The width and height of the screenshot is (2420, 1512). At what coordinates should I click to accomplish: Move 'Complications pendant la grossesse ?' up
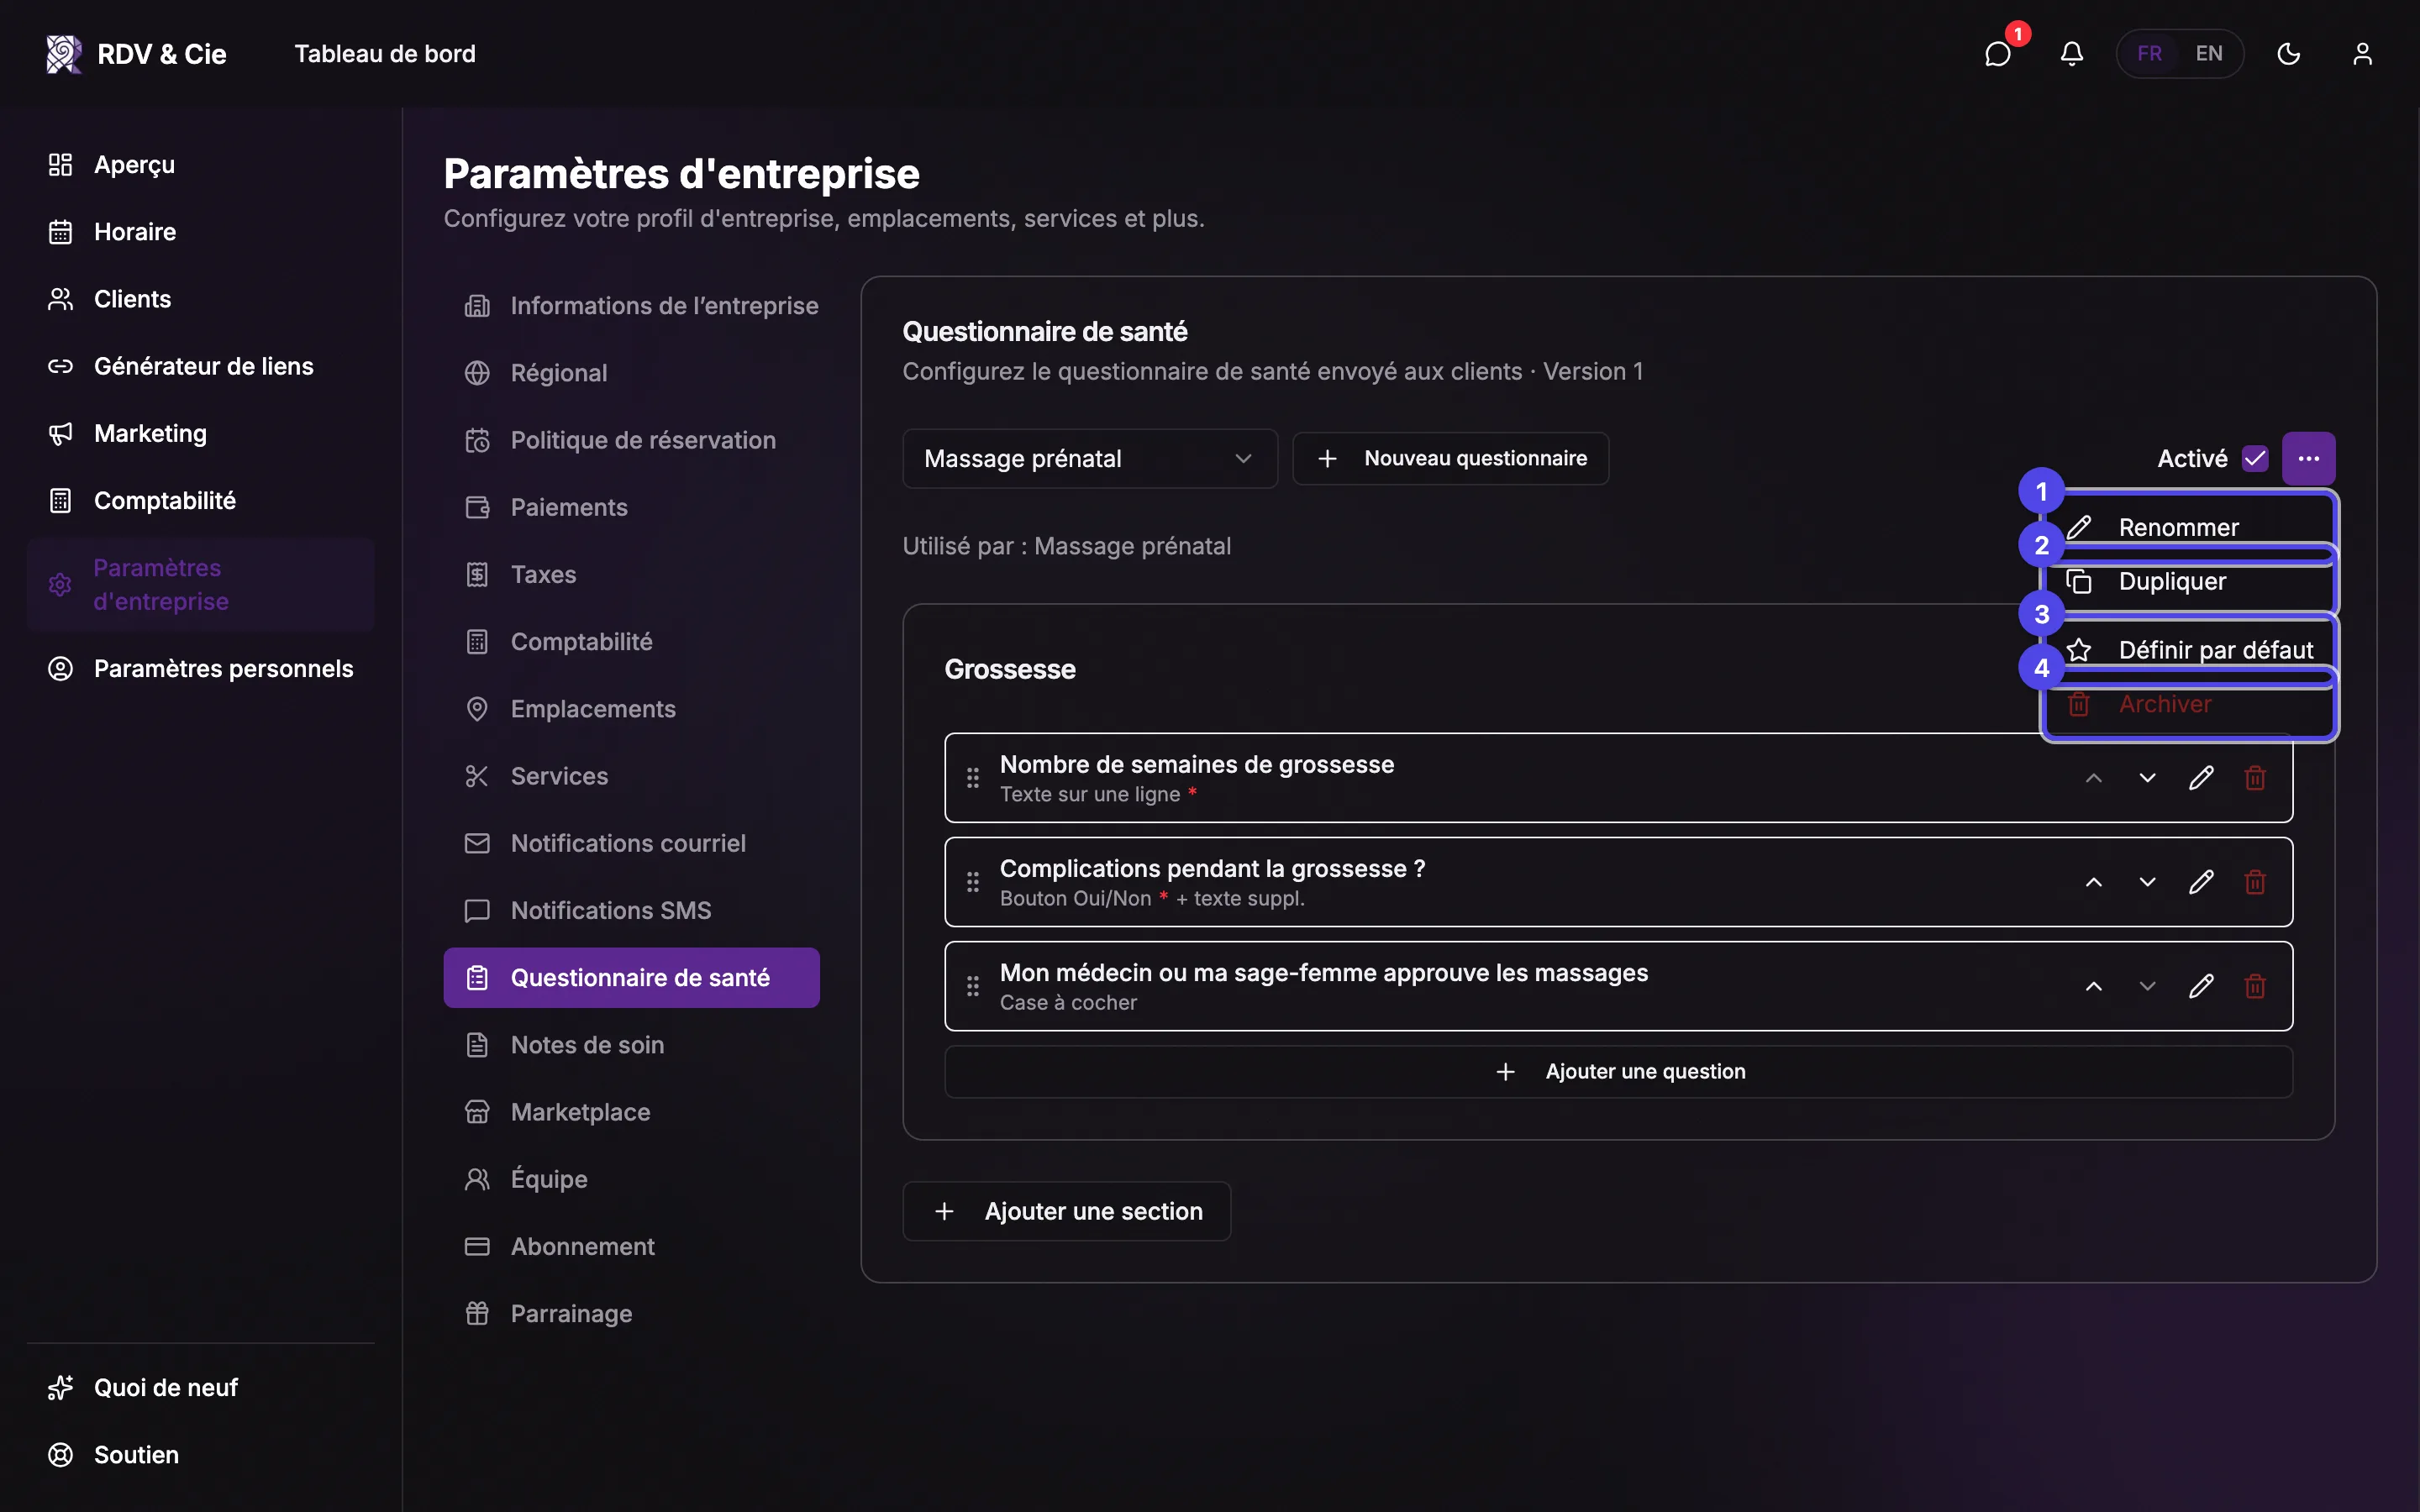click(x=2093, y=882)
